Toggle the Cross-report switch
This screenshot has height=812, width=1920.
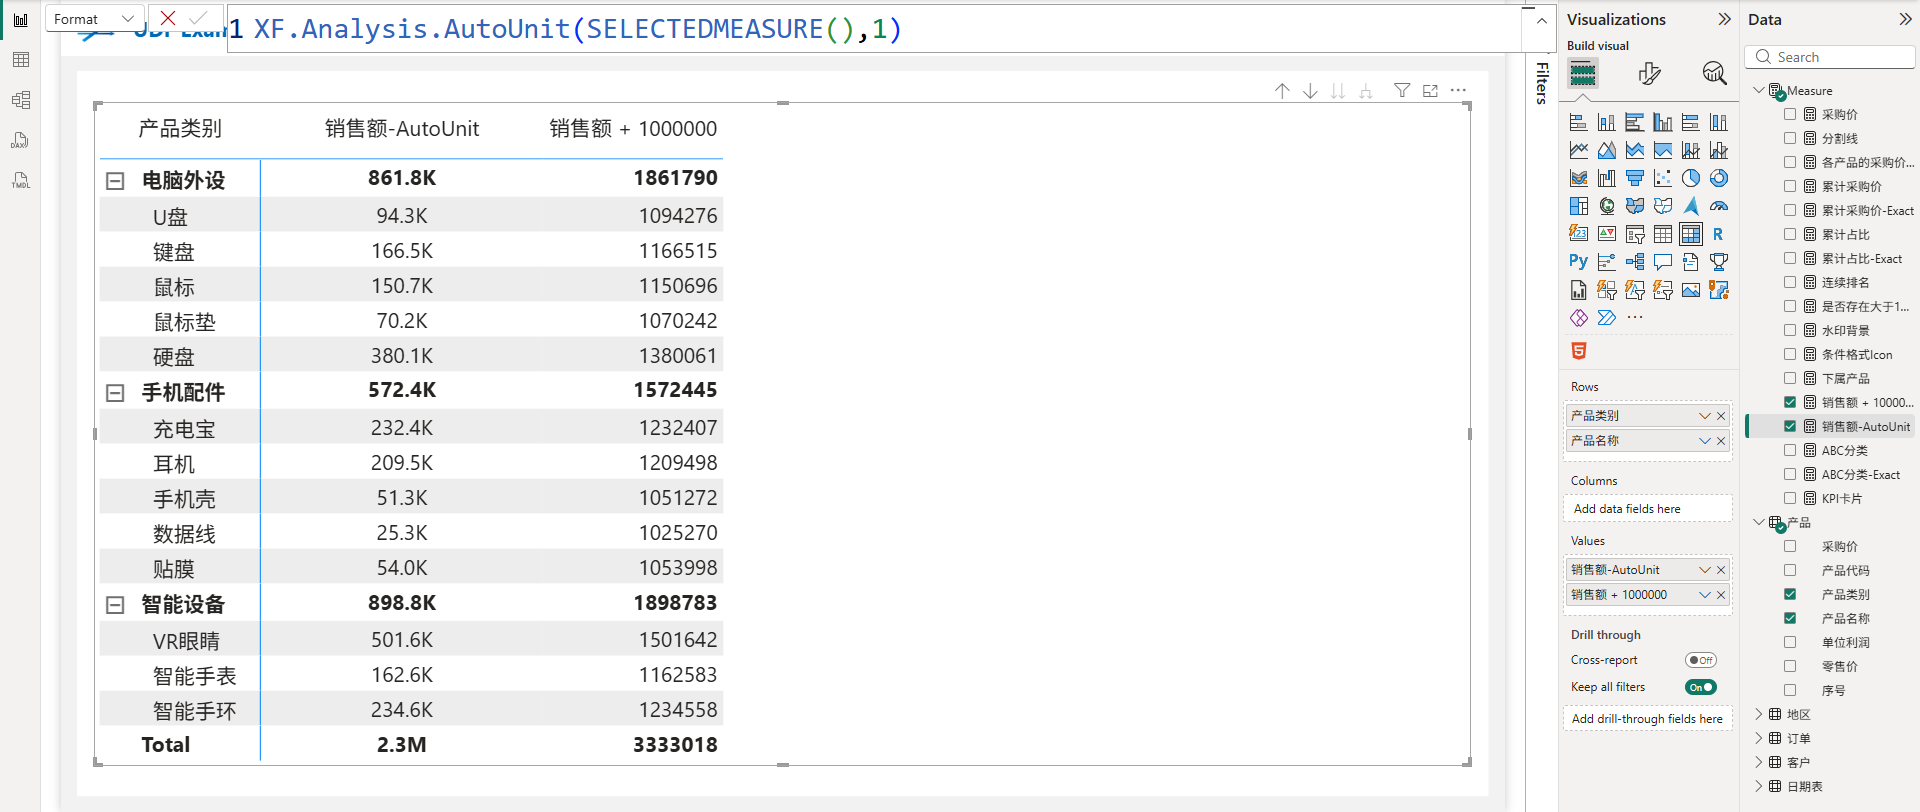[x=1700, y=660]
